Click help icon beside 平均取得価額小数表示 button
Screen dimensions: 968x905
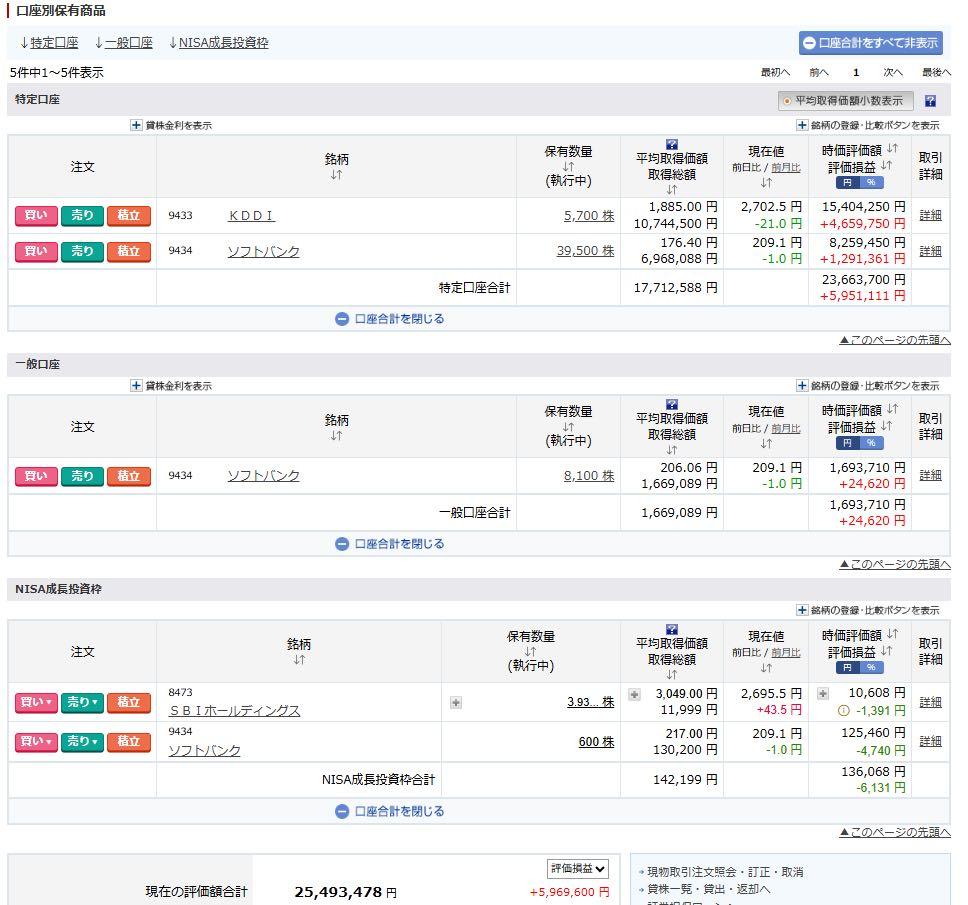pyautogui.click(x=930, y=101)
